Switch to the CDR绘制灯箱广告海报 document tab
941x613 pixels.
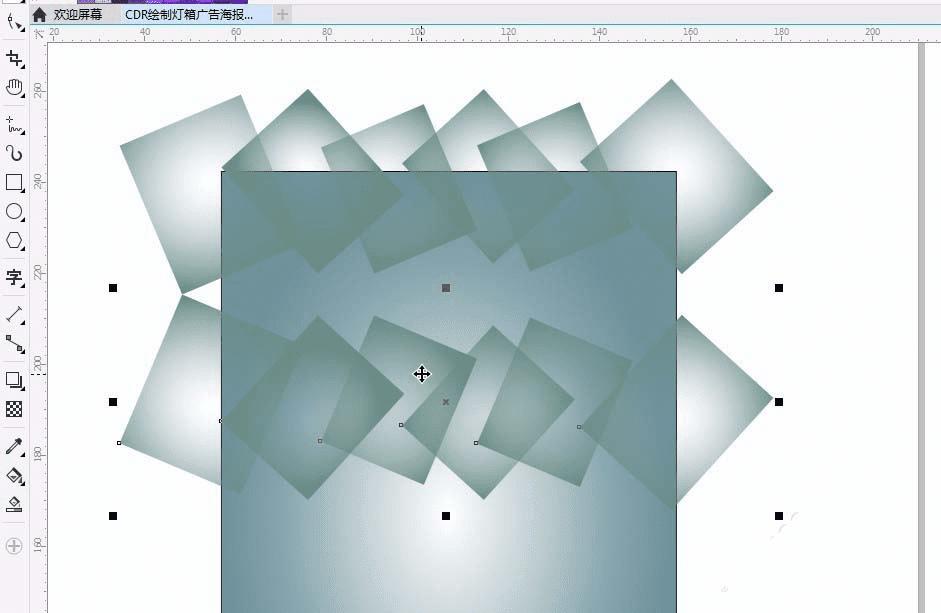point(189,14)
